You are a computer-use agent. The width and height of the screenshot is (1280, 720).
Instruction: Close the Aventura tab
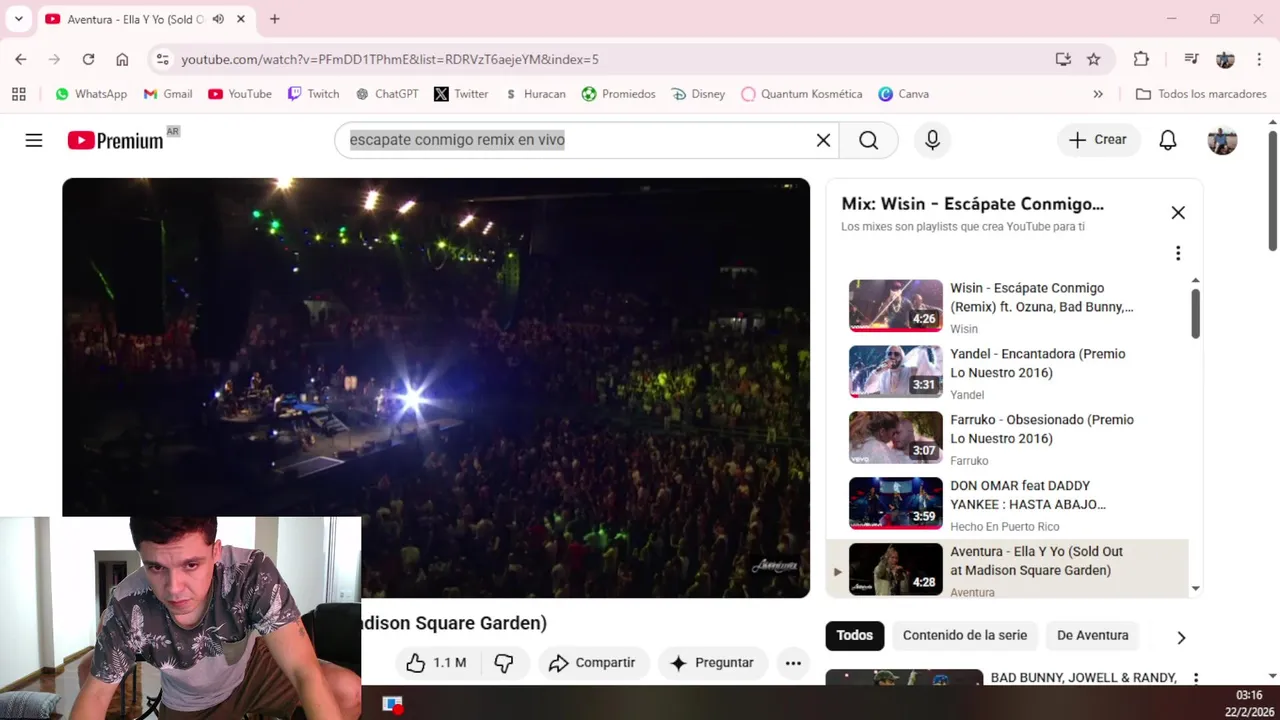[241, 19]
